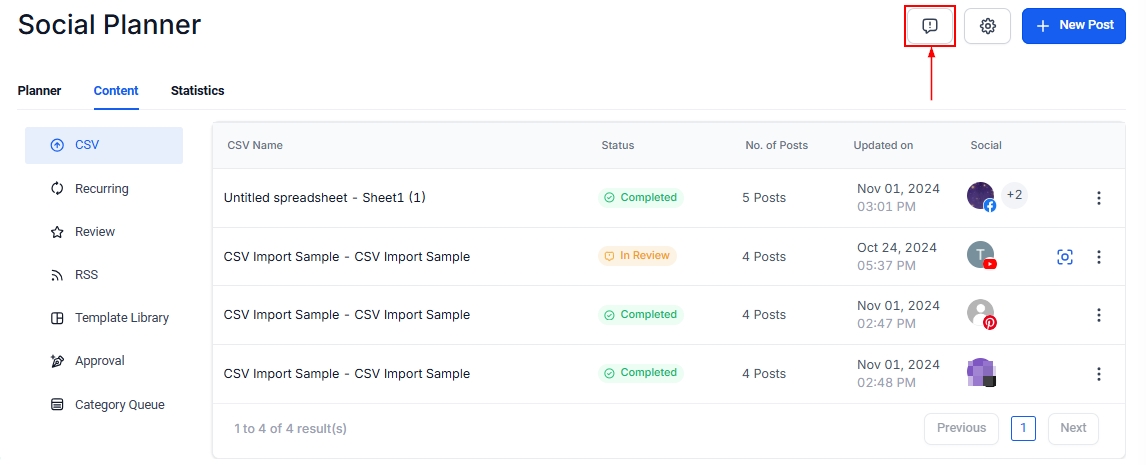Switch to the Statistics tab
Screen dimensions: 1146x465
click(x=197, y=91)
